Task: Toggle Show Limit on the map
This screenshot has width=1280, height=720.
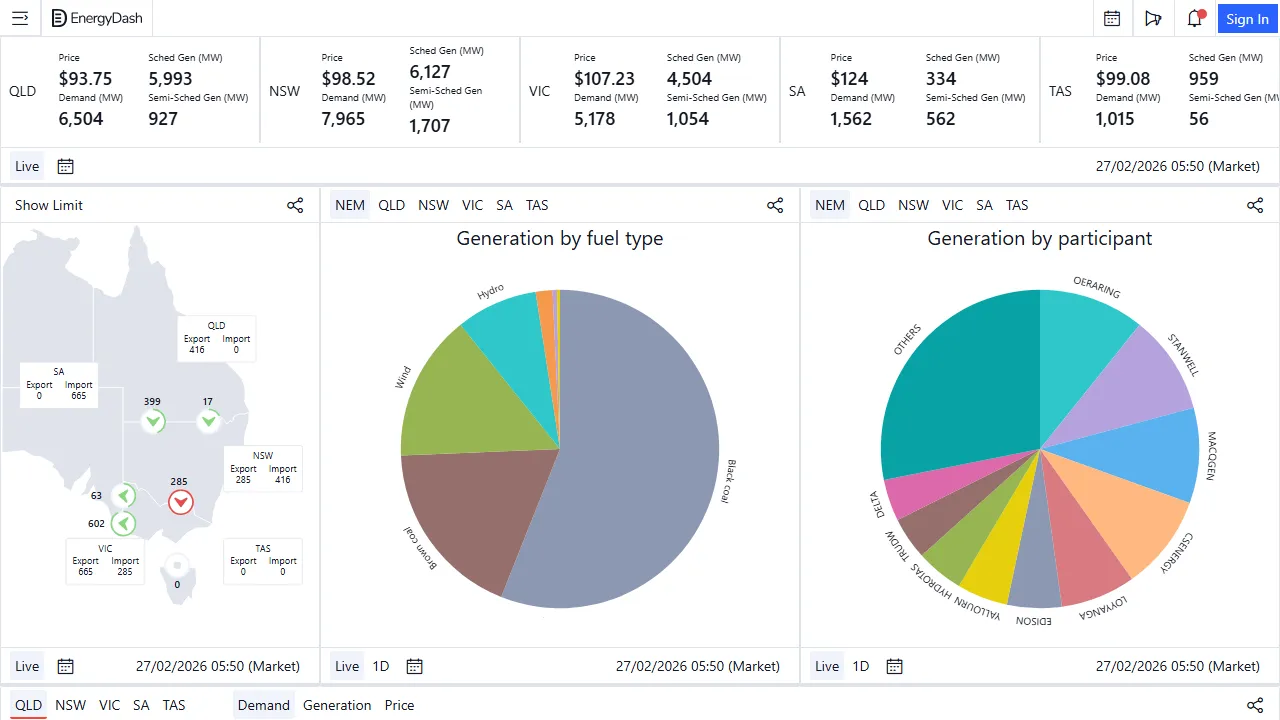Action: (49, 205)
